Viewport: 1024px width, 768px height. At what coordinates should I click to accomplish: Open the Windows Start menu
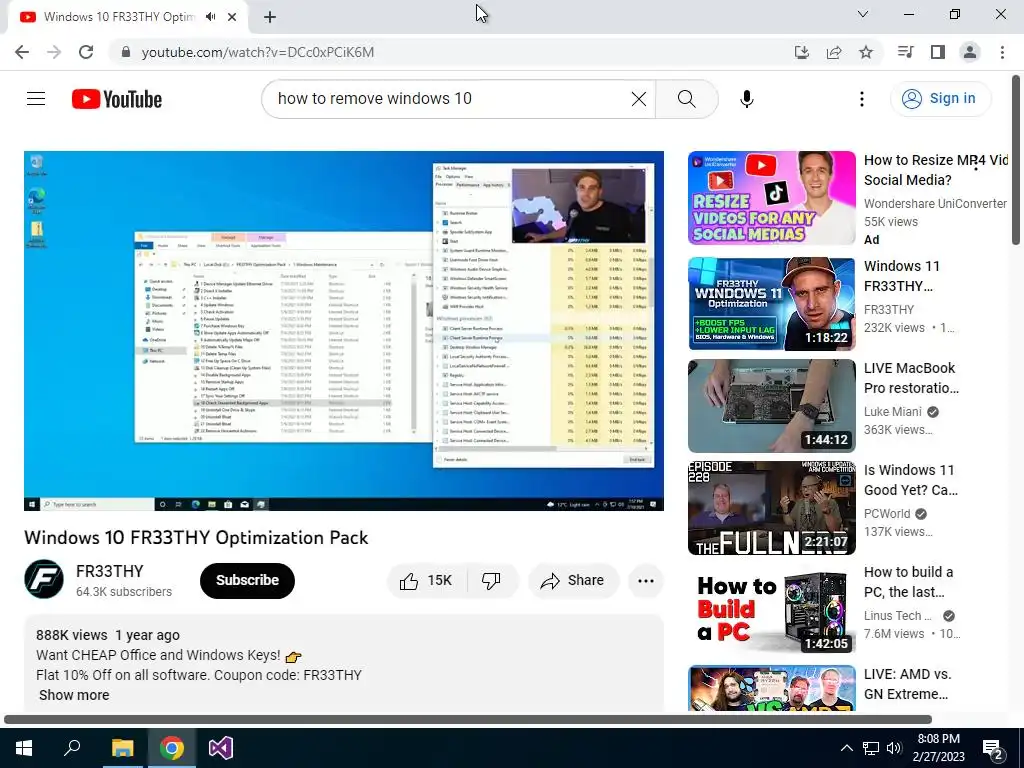(24, 748)
